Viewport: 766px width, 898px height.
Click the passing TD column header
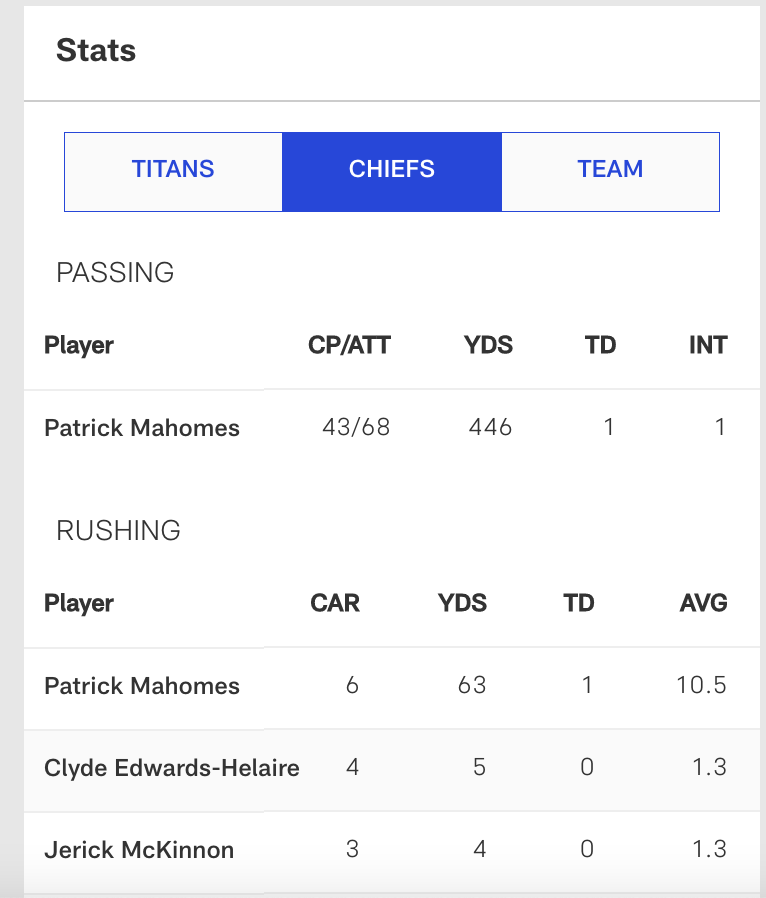pos(600,346)
